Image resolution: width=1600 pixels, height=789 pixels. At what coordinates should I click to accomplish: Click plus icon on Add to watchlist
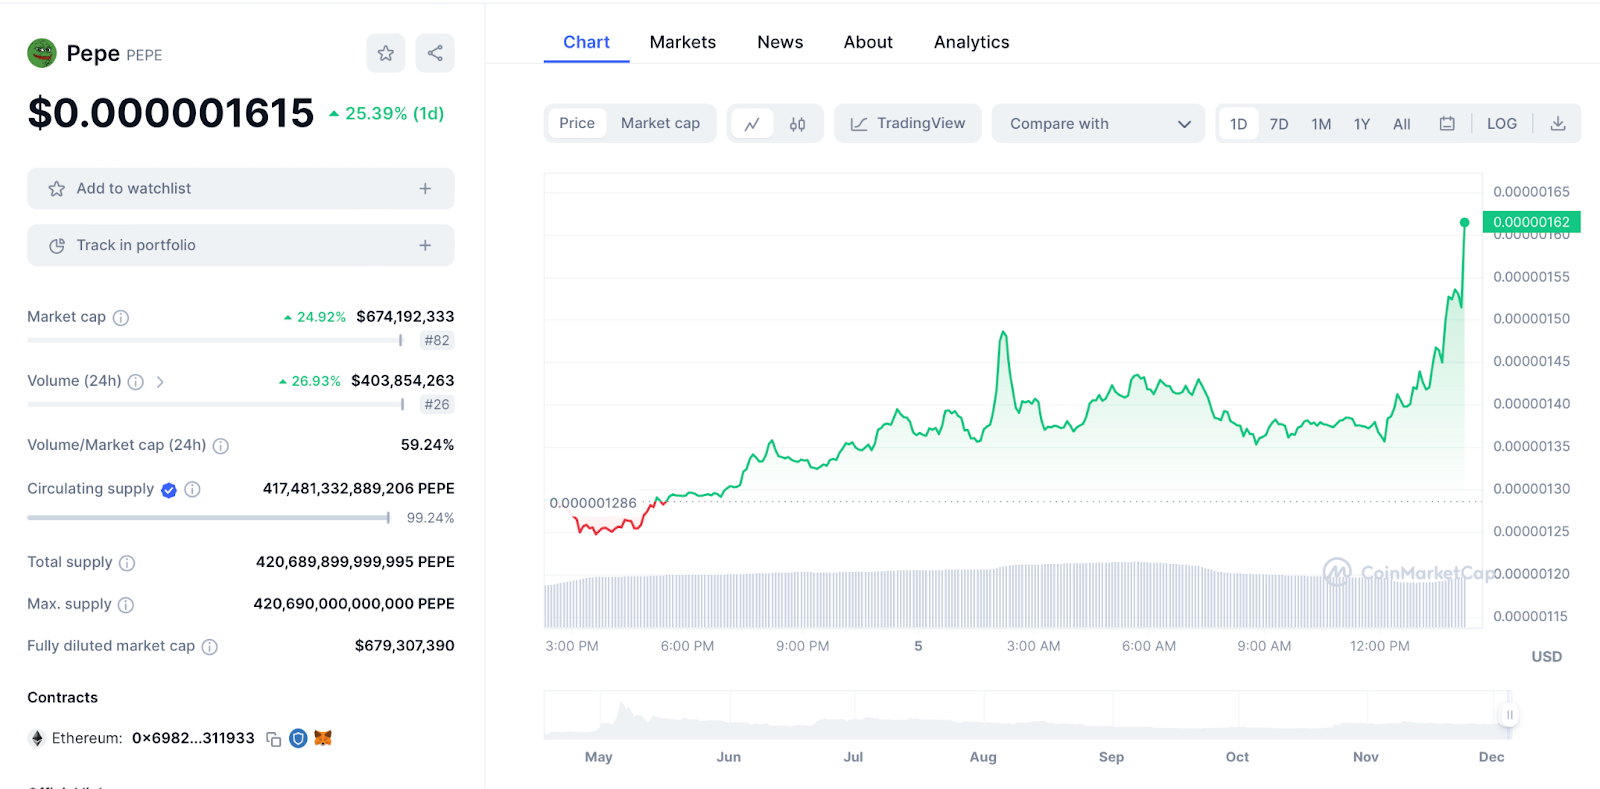425,188
